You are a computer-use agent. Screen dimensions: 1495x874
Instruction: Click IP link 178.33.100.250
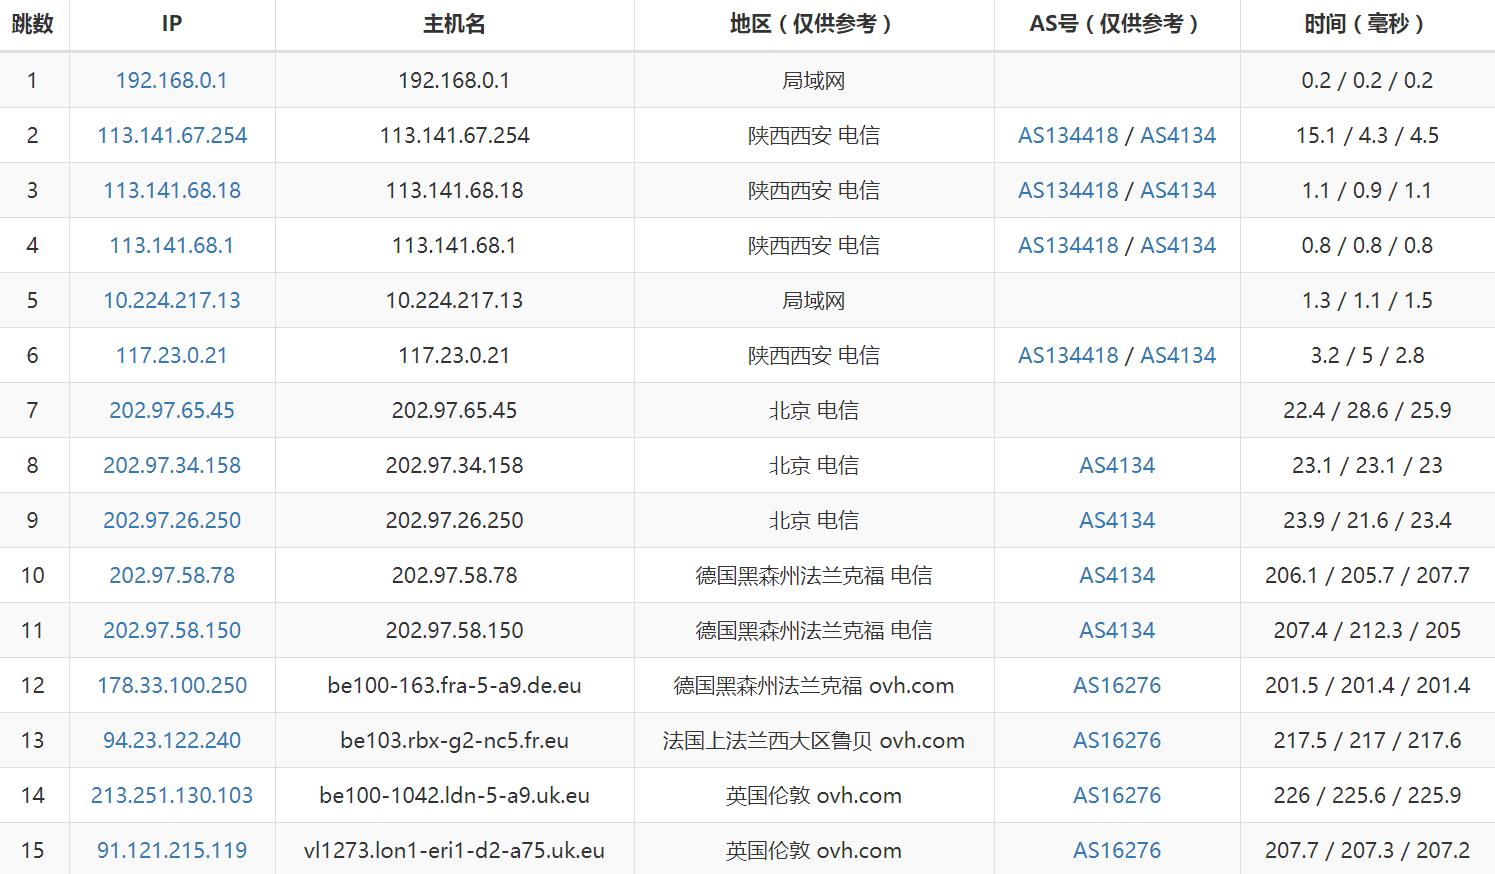tap(171, 685)
